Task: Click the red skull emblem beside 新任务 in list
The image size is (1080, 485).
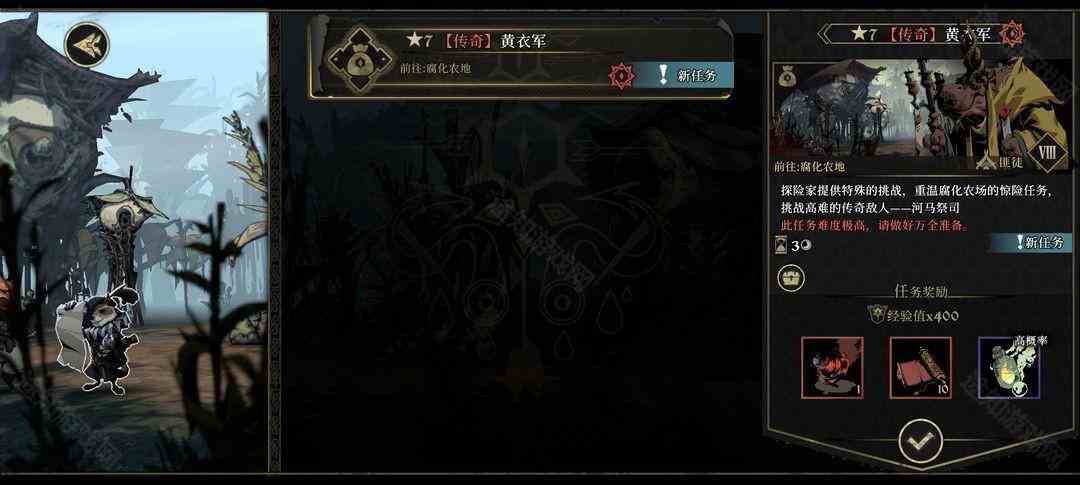Action: pos(621,74)
